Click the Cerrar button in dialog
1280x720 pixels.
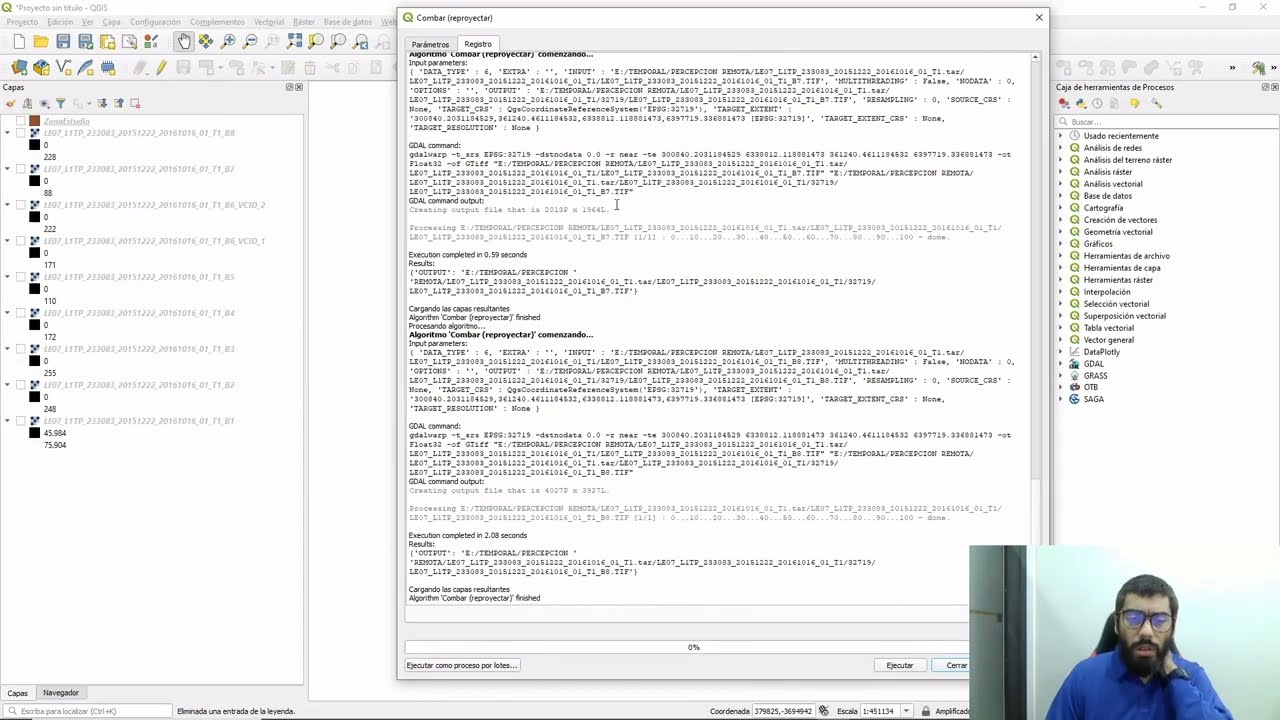[x=956, y=665]
